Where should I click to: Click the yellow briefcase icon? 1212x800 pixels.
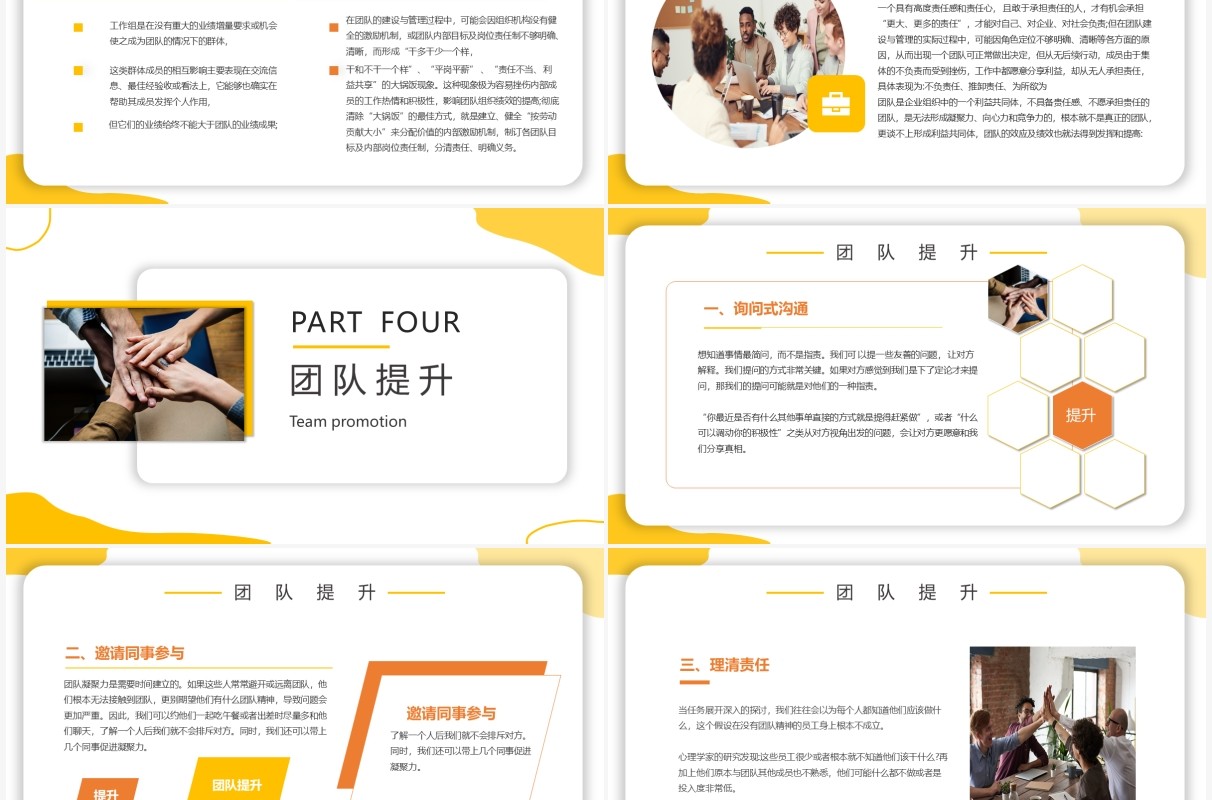pos(836,103)
